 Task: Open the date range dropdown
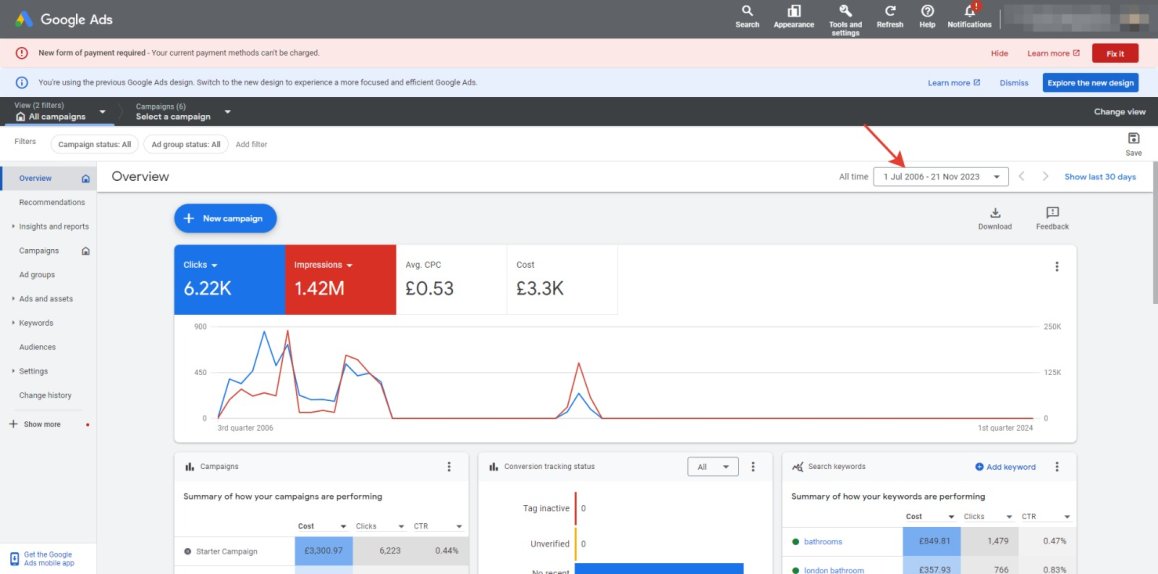(940, 177)
